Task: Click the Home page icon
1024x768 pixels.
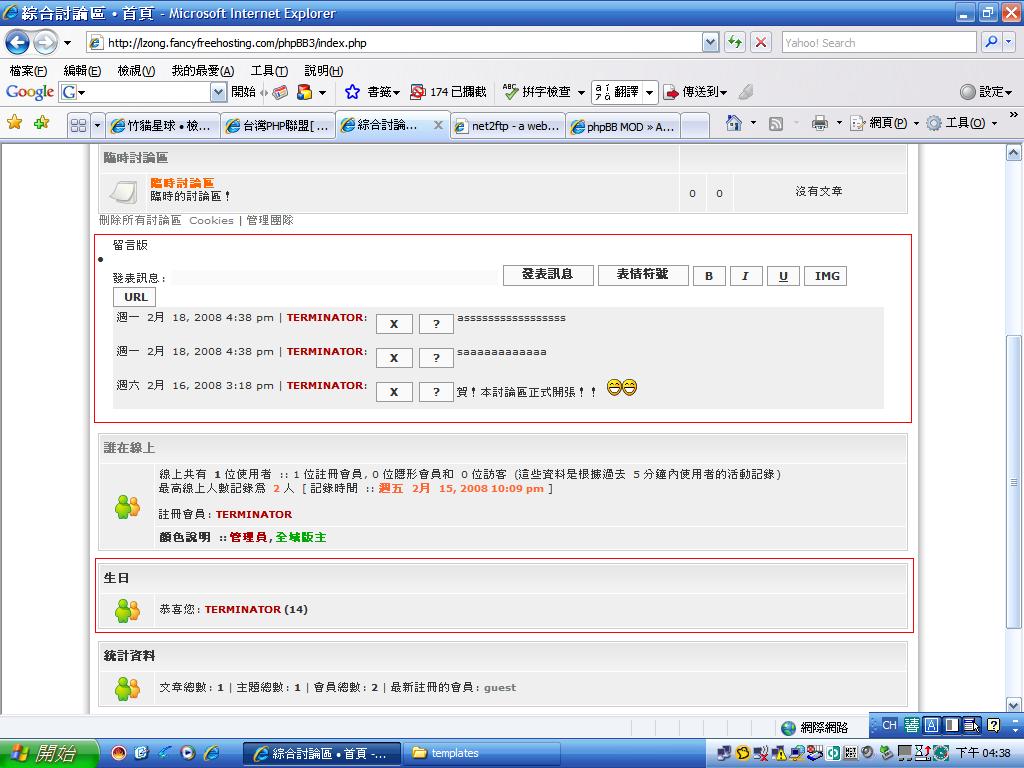Action: [x=734, y=123]
